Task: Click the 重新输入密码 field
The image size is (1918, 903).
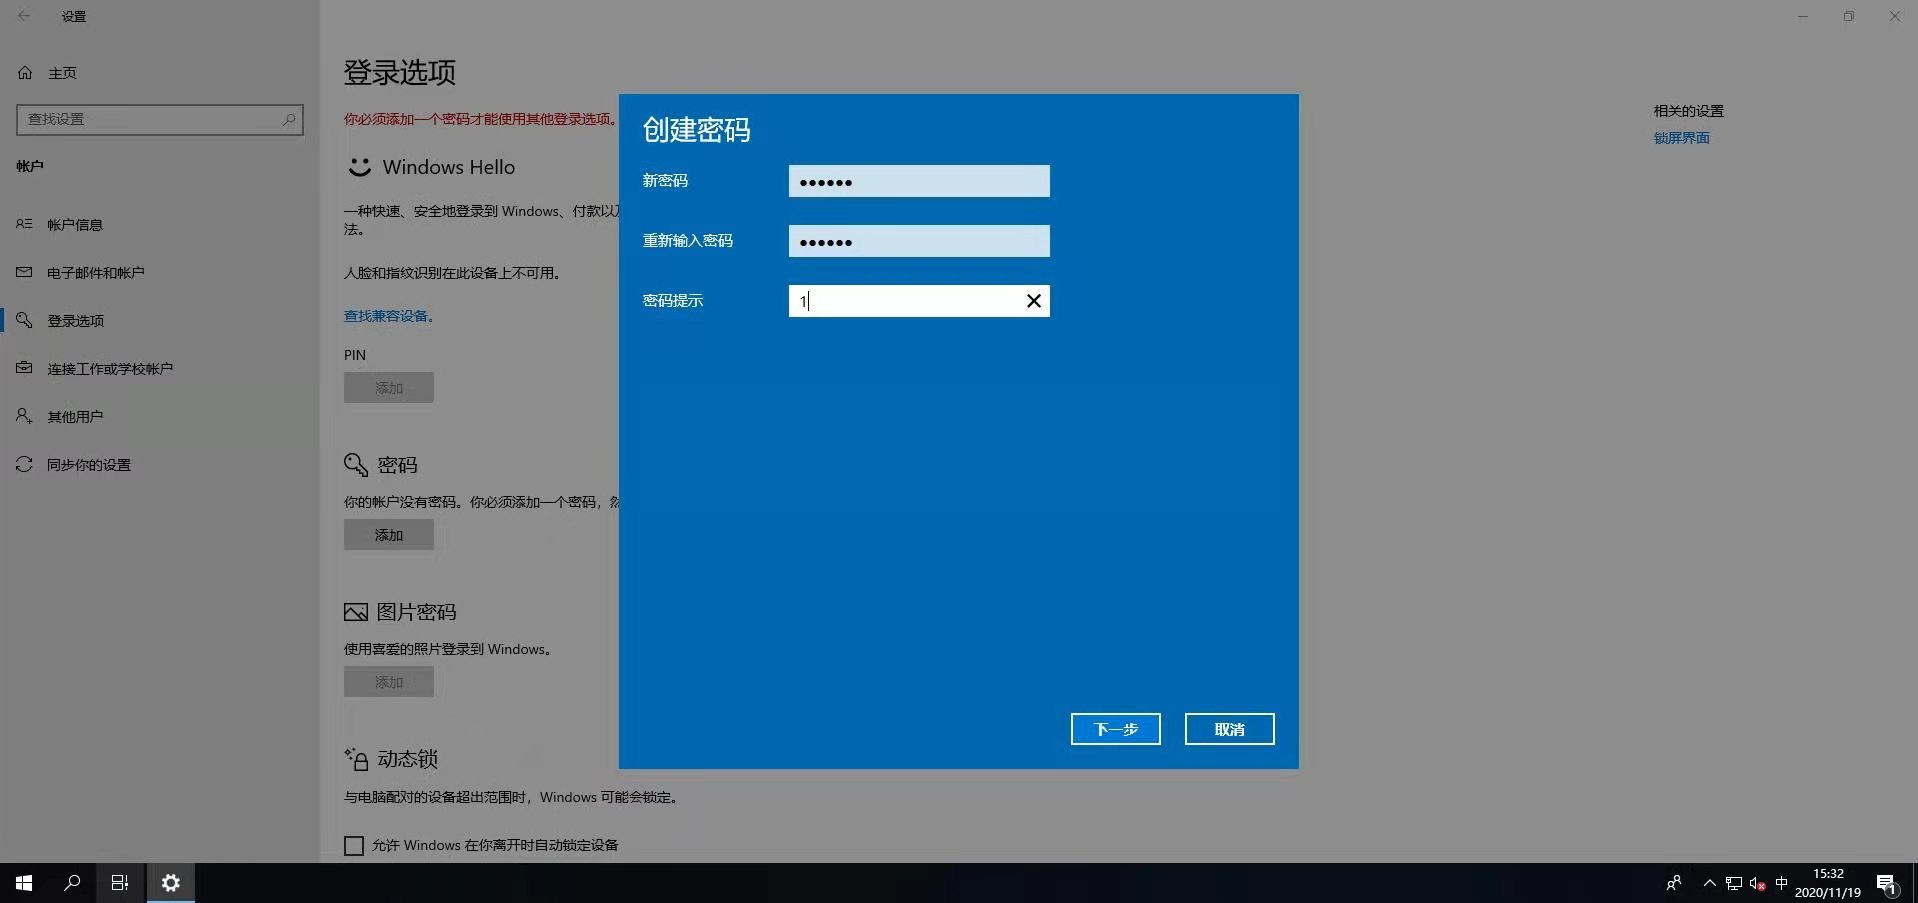Action: pyautogui.click(x=919, y=241)
